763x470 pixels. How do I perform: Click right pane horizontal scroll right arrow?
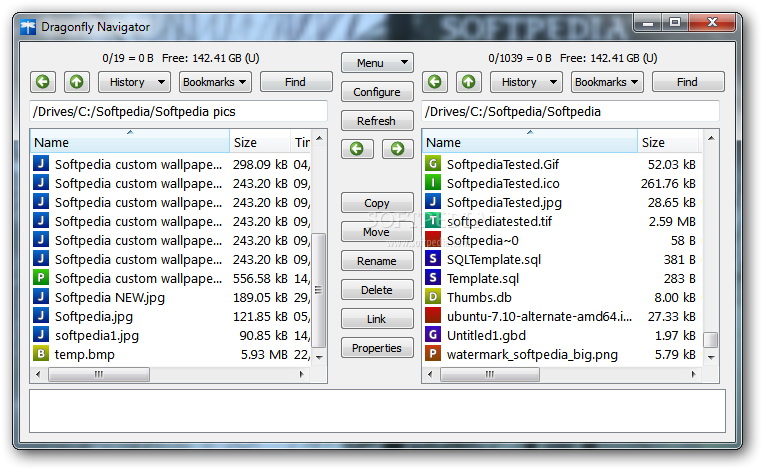pyautogui.click(x=693, y=374)
